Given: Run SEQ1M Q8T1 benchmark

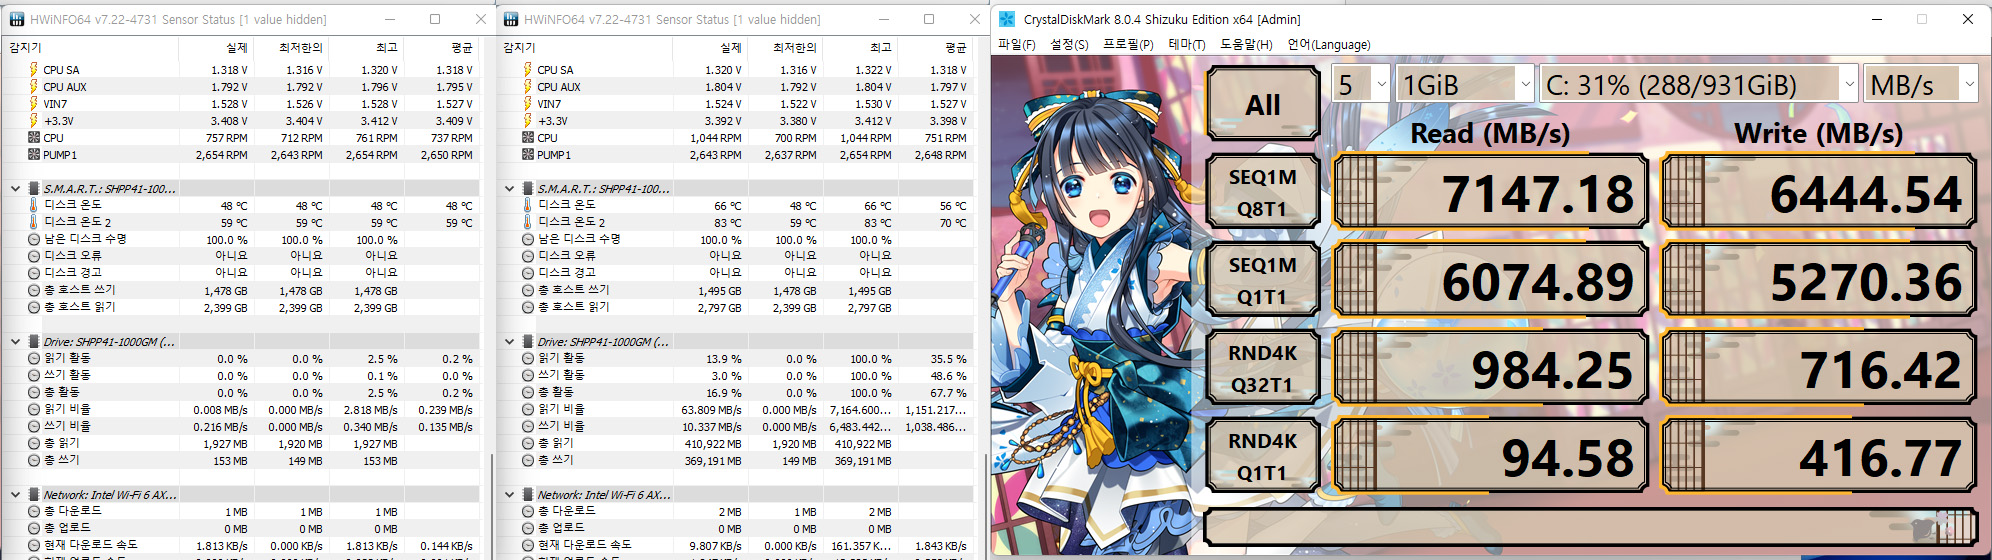Looking at the screenshot, I should pyautogui.click(x=1263, y=192).
